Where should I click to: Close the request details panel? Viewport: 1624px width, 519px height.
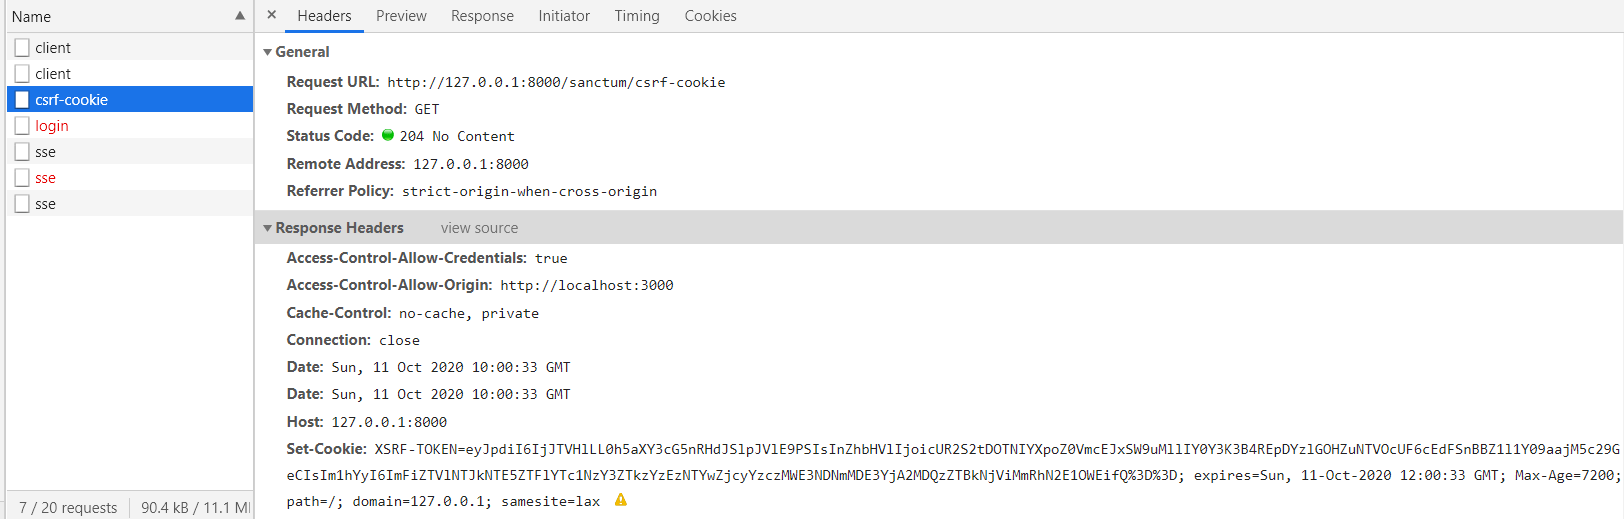coord(271,15)
